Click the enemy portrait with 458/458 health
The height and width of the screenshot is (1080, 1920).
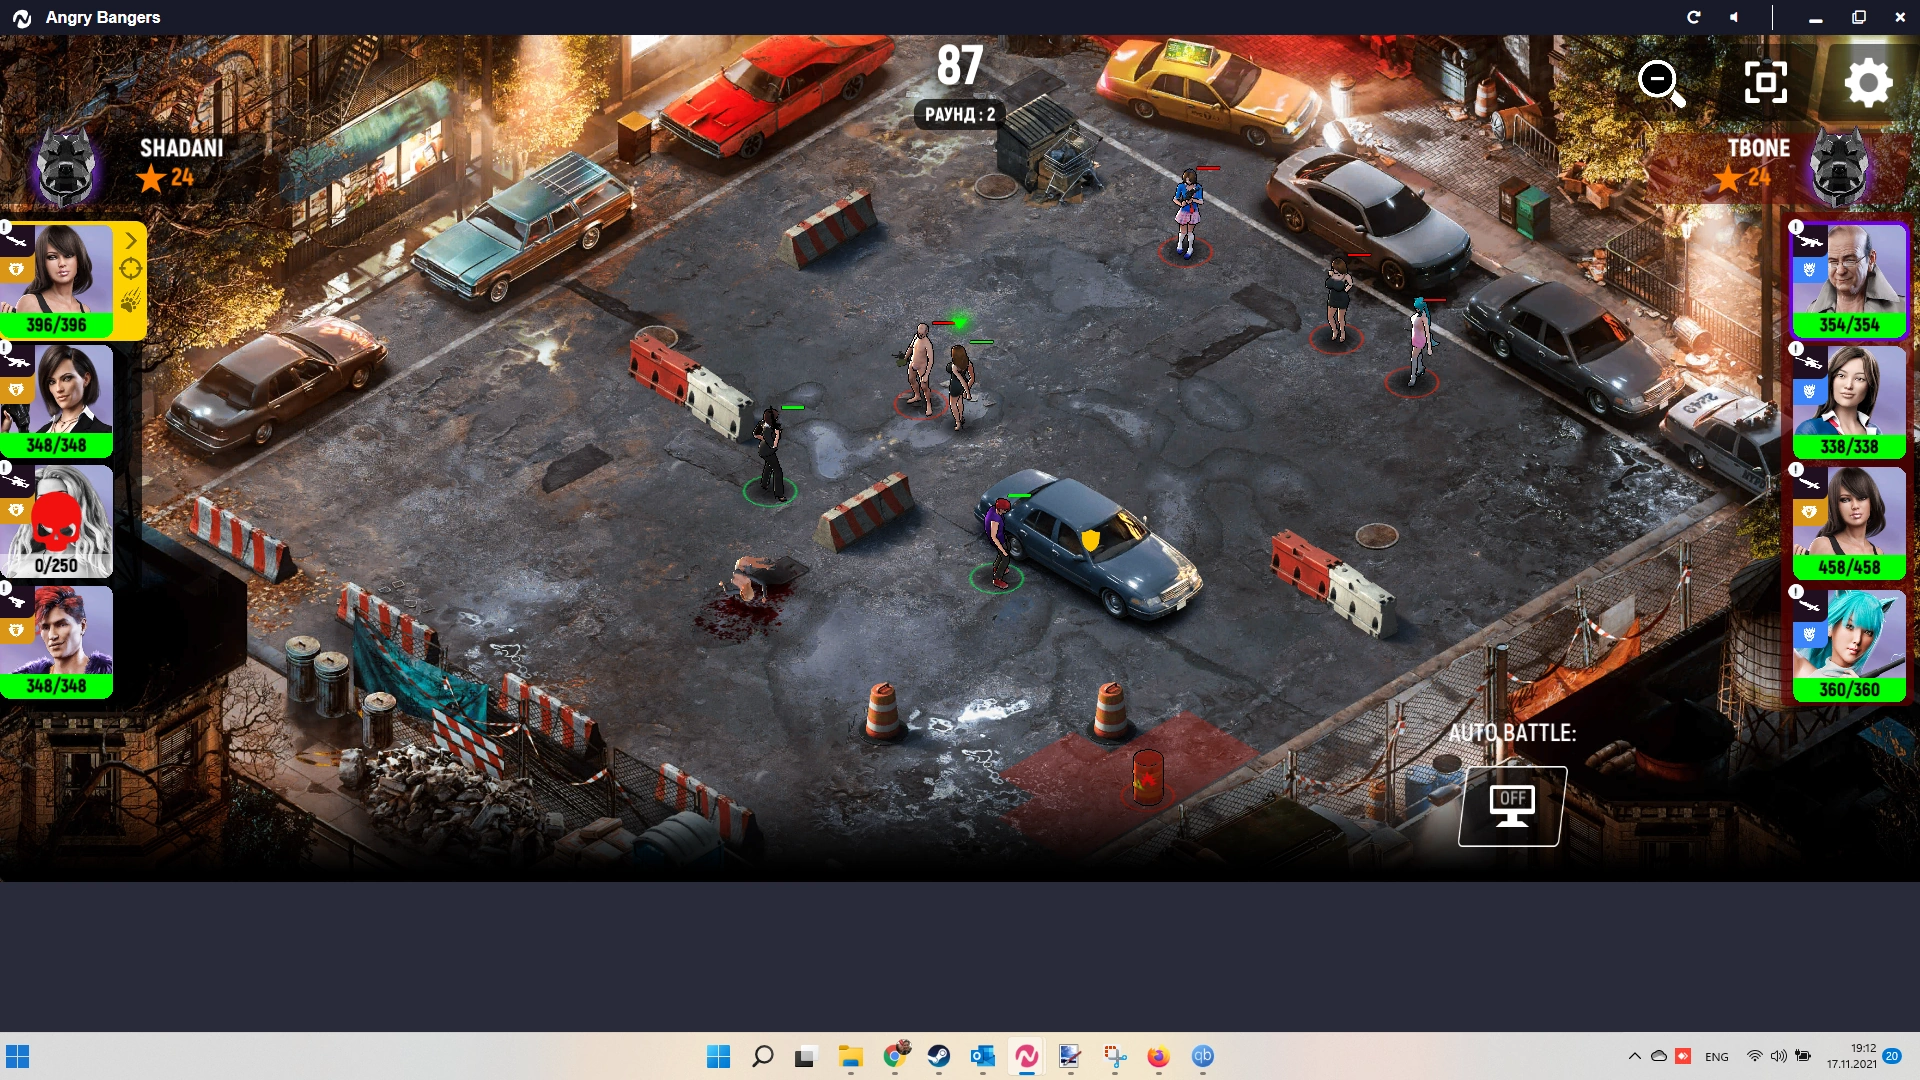(1850, 518)
